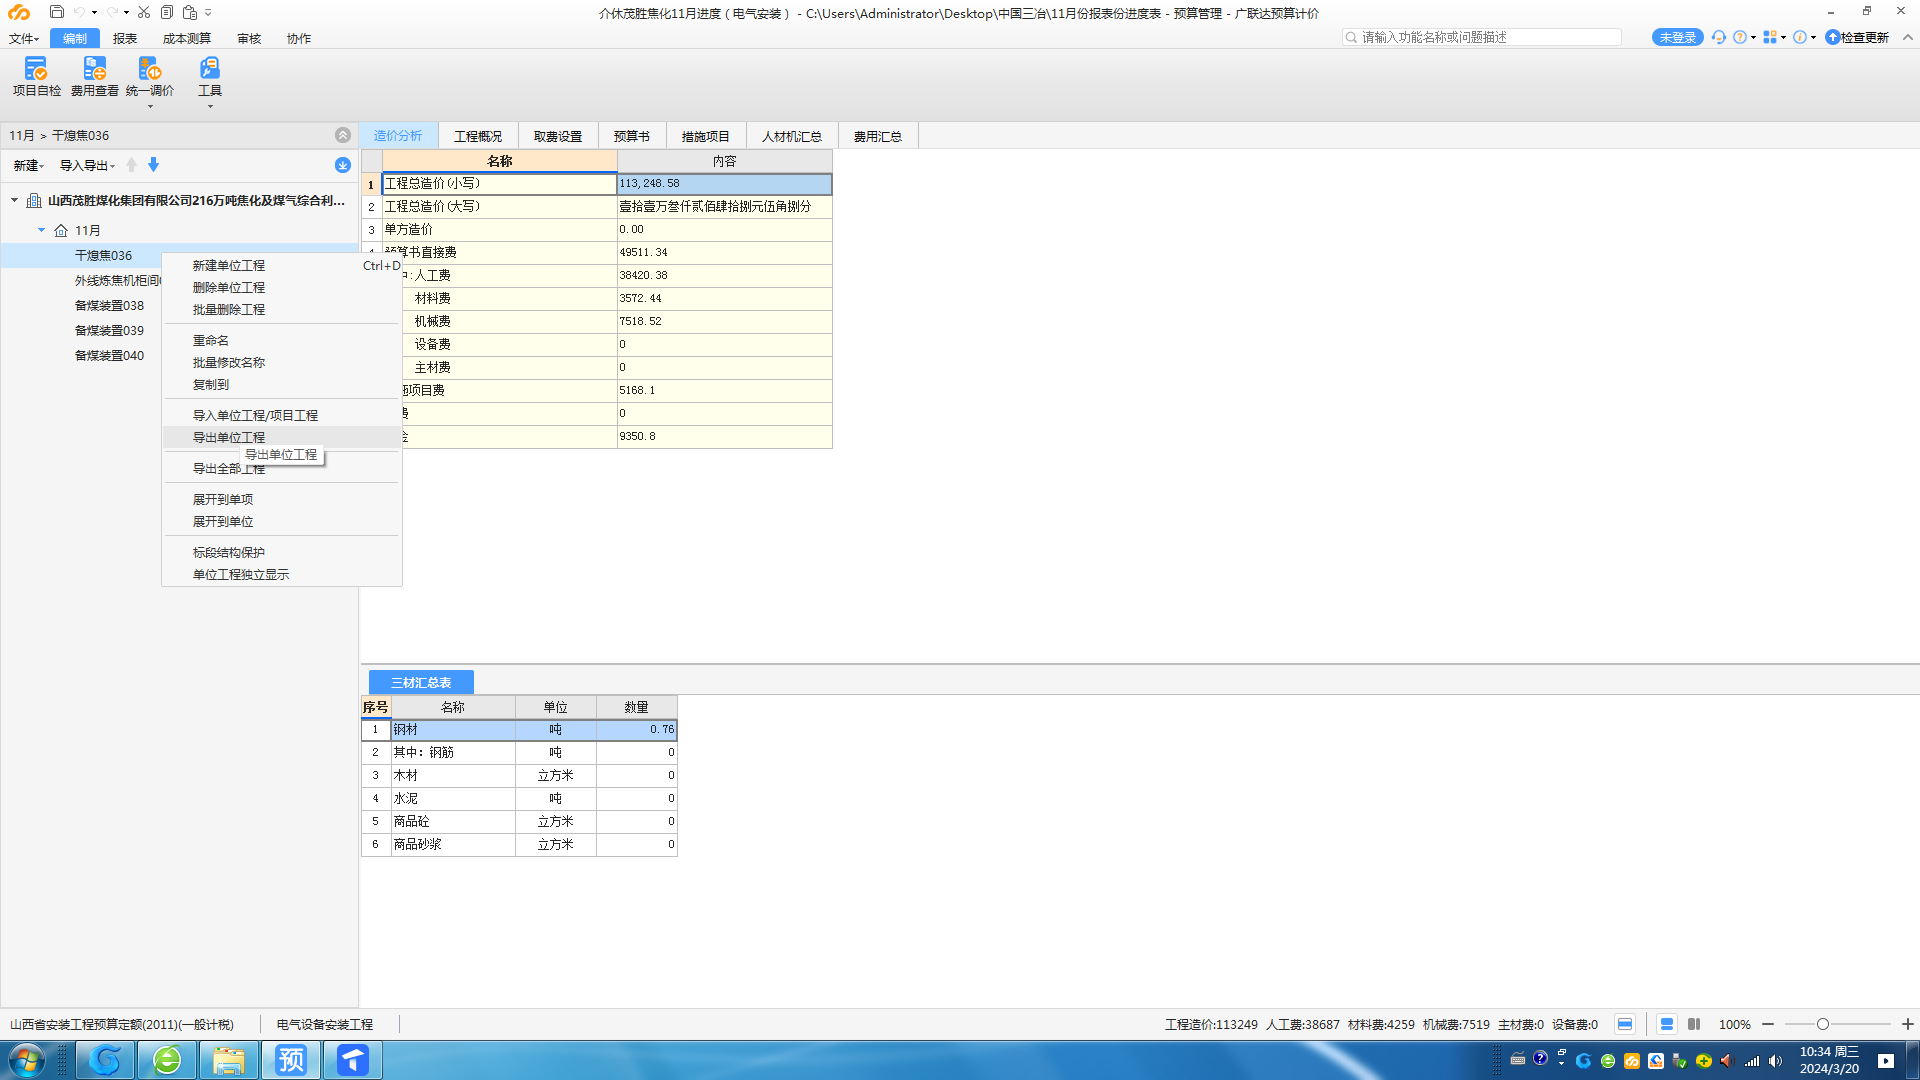The height and width of the screenshot is (1080, 1920).
Task: Open the 取费设置 tab
Action: (x=558, y=136)
